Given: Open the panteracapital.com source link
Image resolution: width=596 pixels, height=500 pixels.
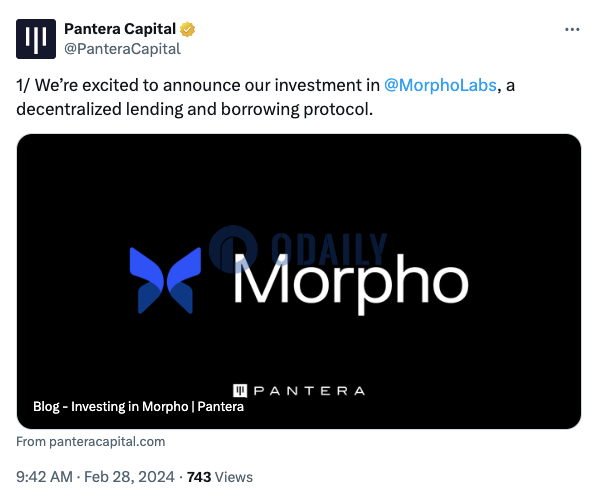Looking at the screenshot, I should [90, 441].
